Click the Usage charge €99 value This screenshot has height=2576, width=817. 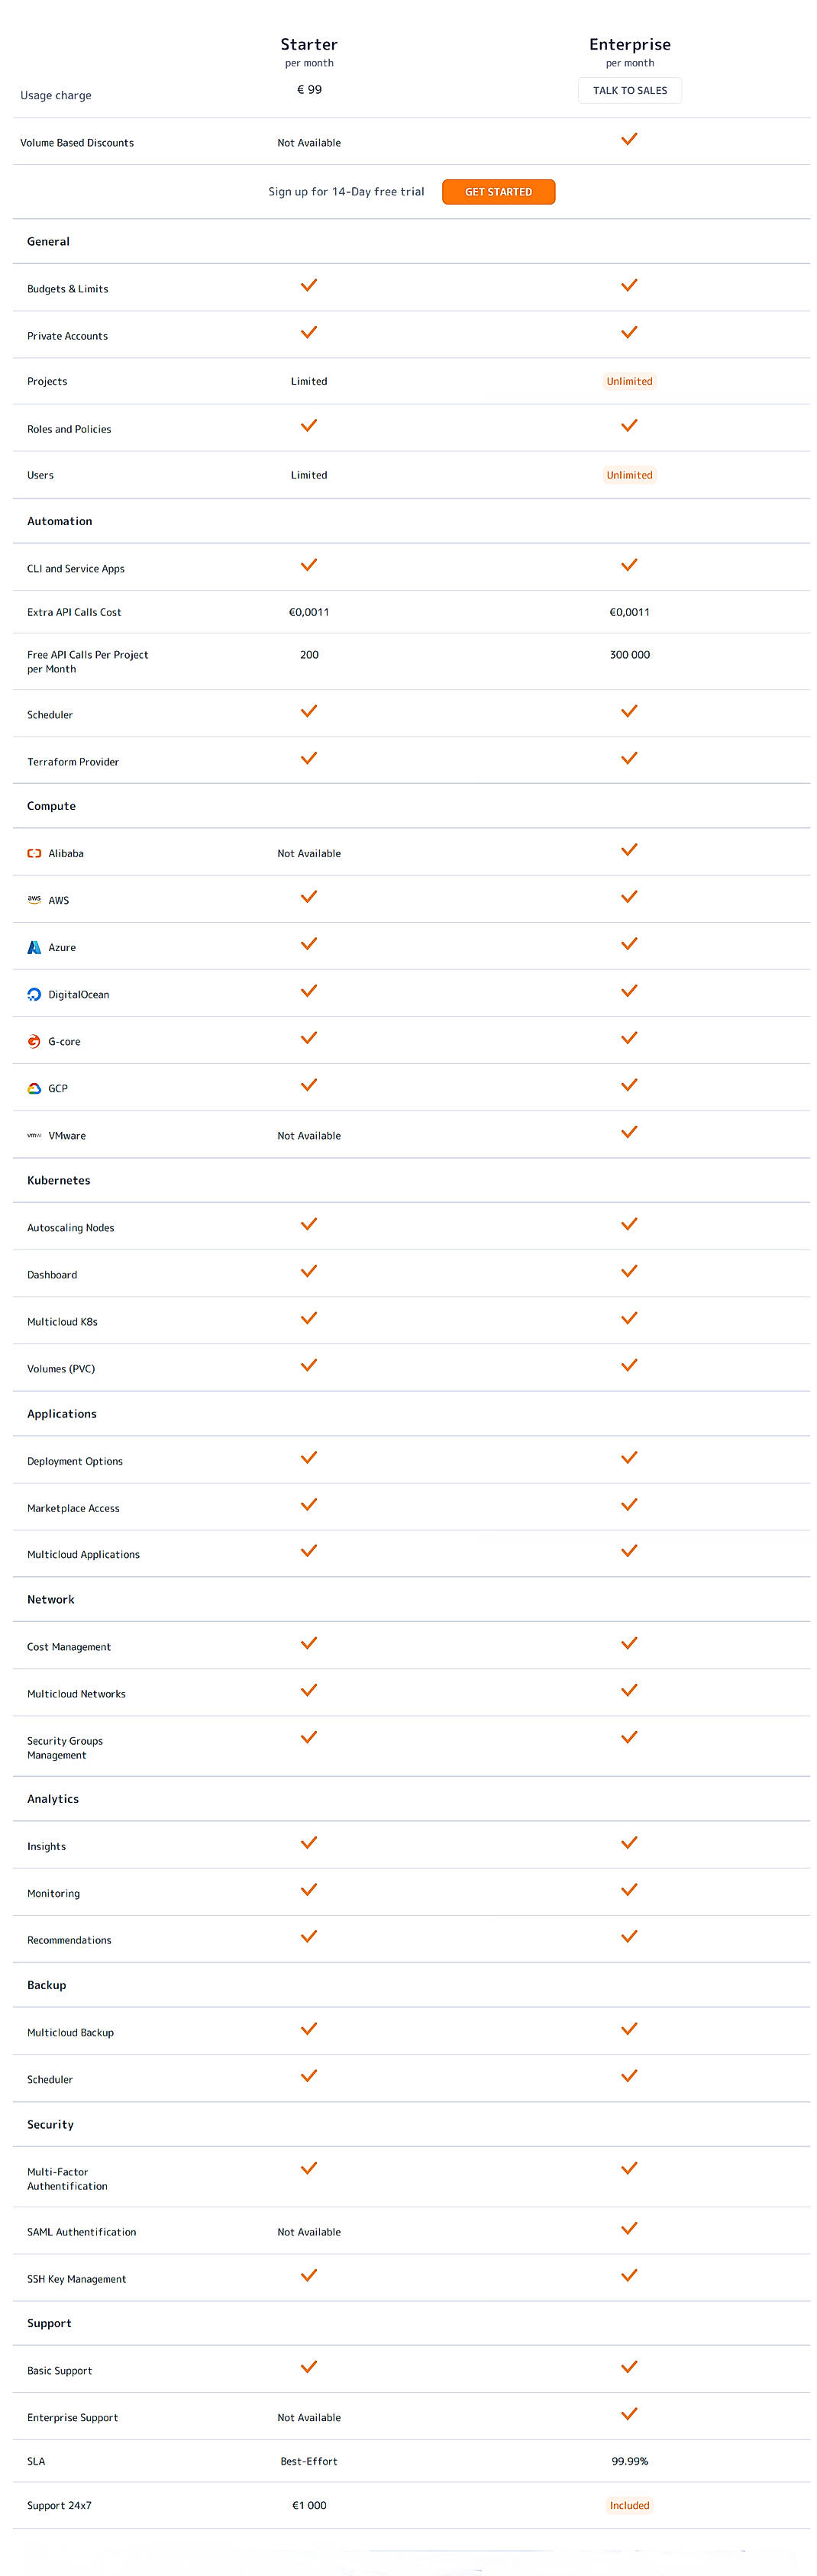click(308, 89)
